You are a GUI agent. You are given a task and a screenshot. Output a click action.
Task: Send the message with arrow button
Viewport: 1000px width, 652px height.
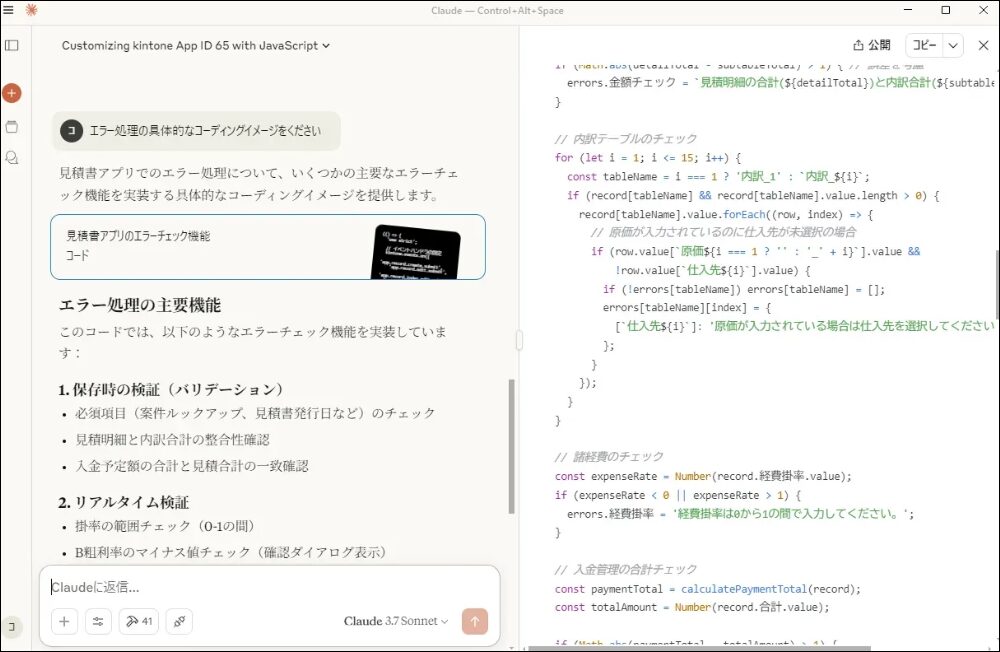tap(474, 621)
